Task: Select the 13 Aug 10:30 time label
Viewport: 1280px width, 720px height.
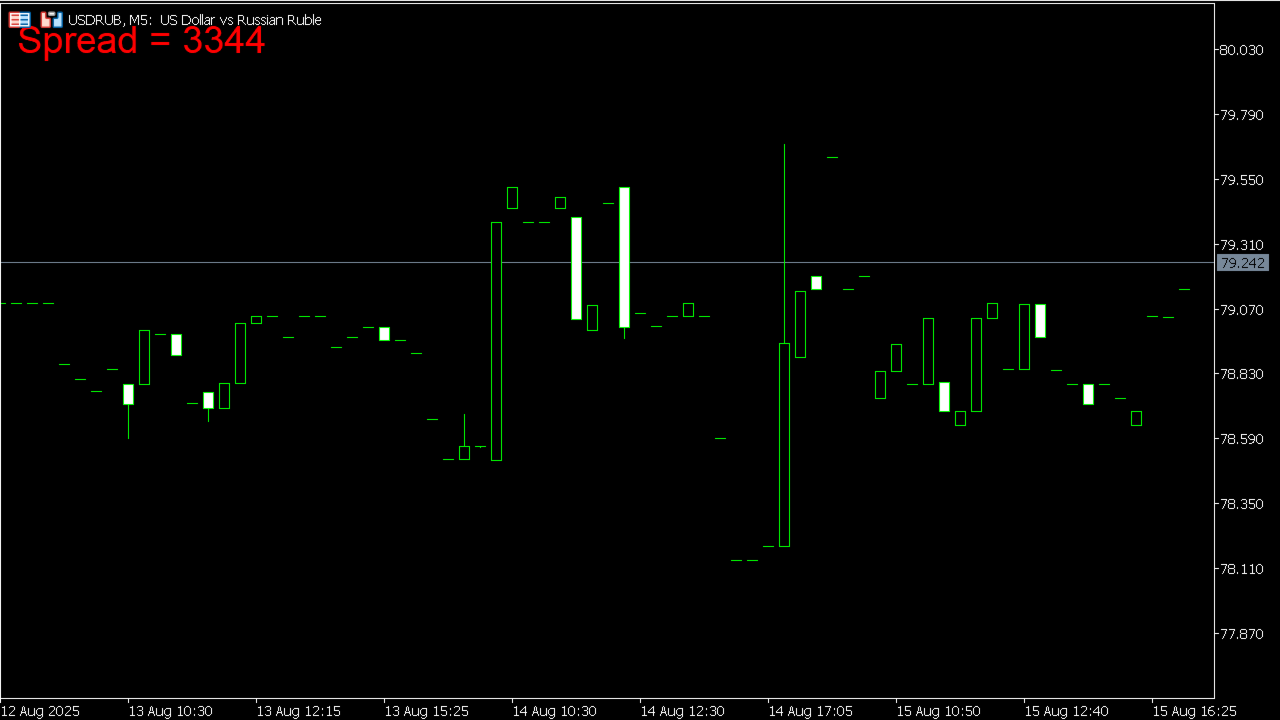Action: (170, 711)
